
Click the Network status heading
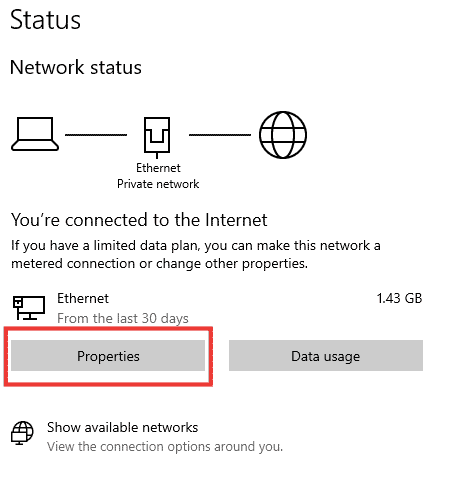tap(76, 67)
